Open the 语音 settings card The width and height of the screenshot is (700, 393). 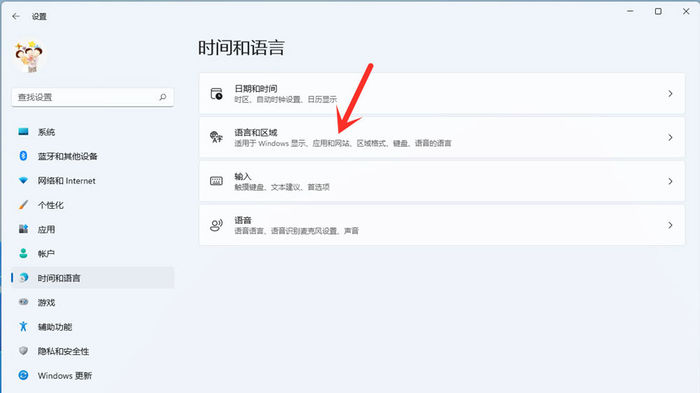pos(442,225)
